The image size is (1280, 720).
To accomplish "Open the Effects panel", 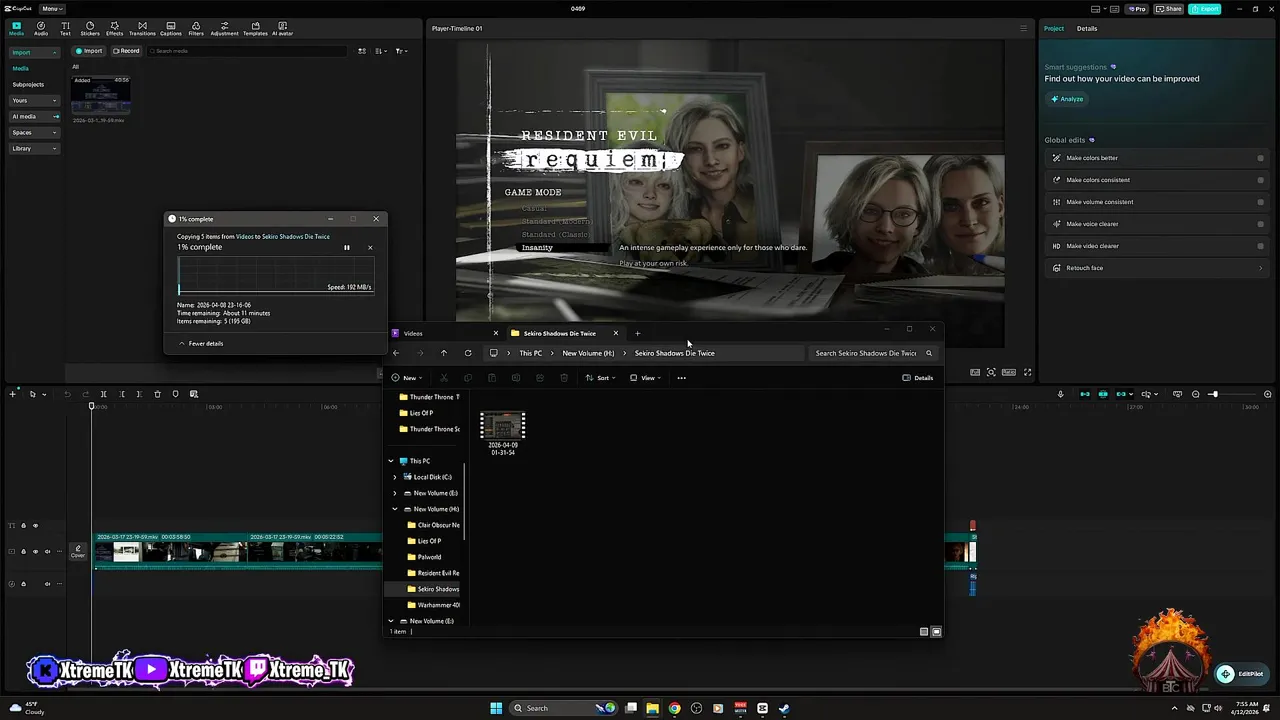I will click(x=114, y=28).
